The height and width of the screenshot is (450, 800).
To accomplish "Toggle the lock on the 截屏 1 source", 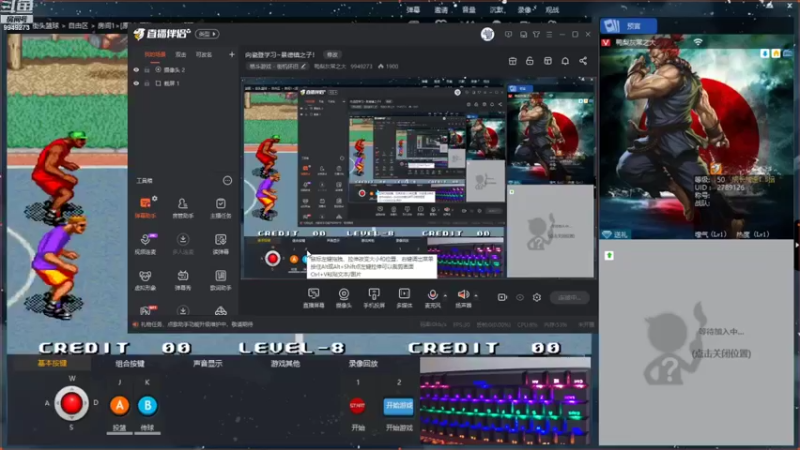I will click(147, 83).
